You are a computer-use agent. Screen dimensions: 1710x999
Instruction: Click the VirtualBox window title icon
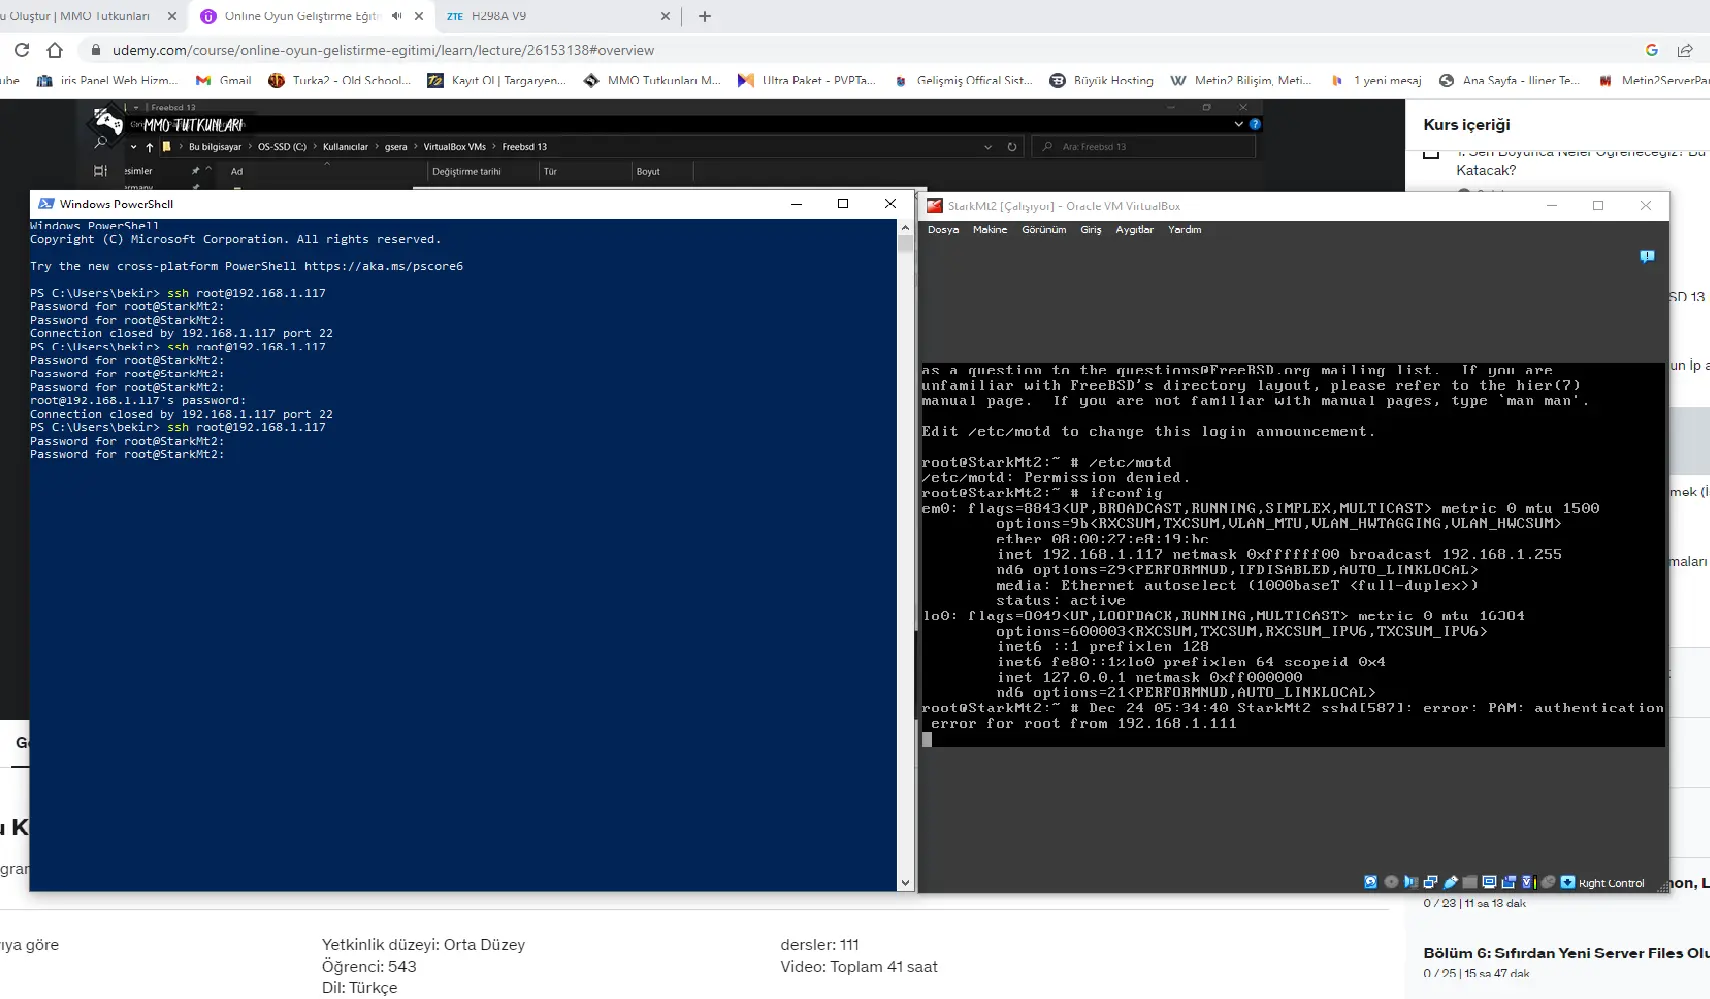coord(935,206)
